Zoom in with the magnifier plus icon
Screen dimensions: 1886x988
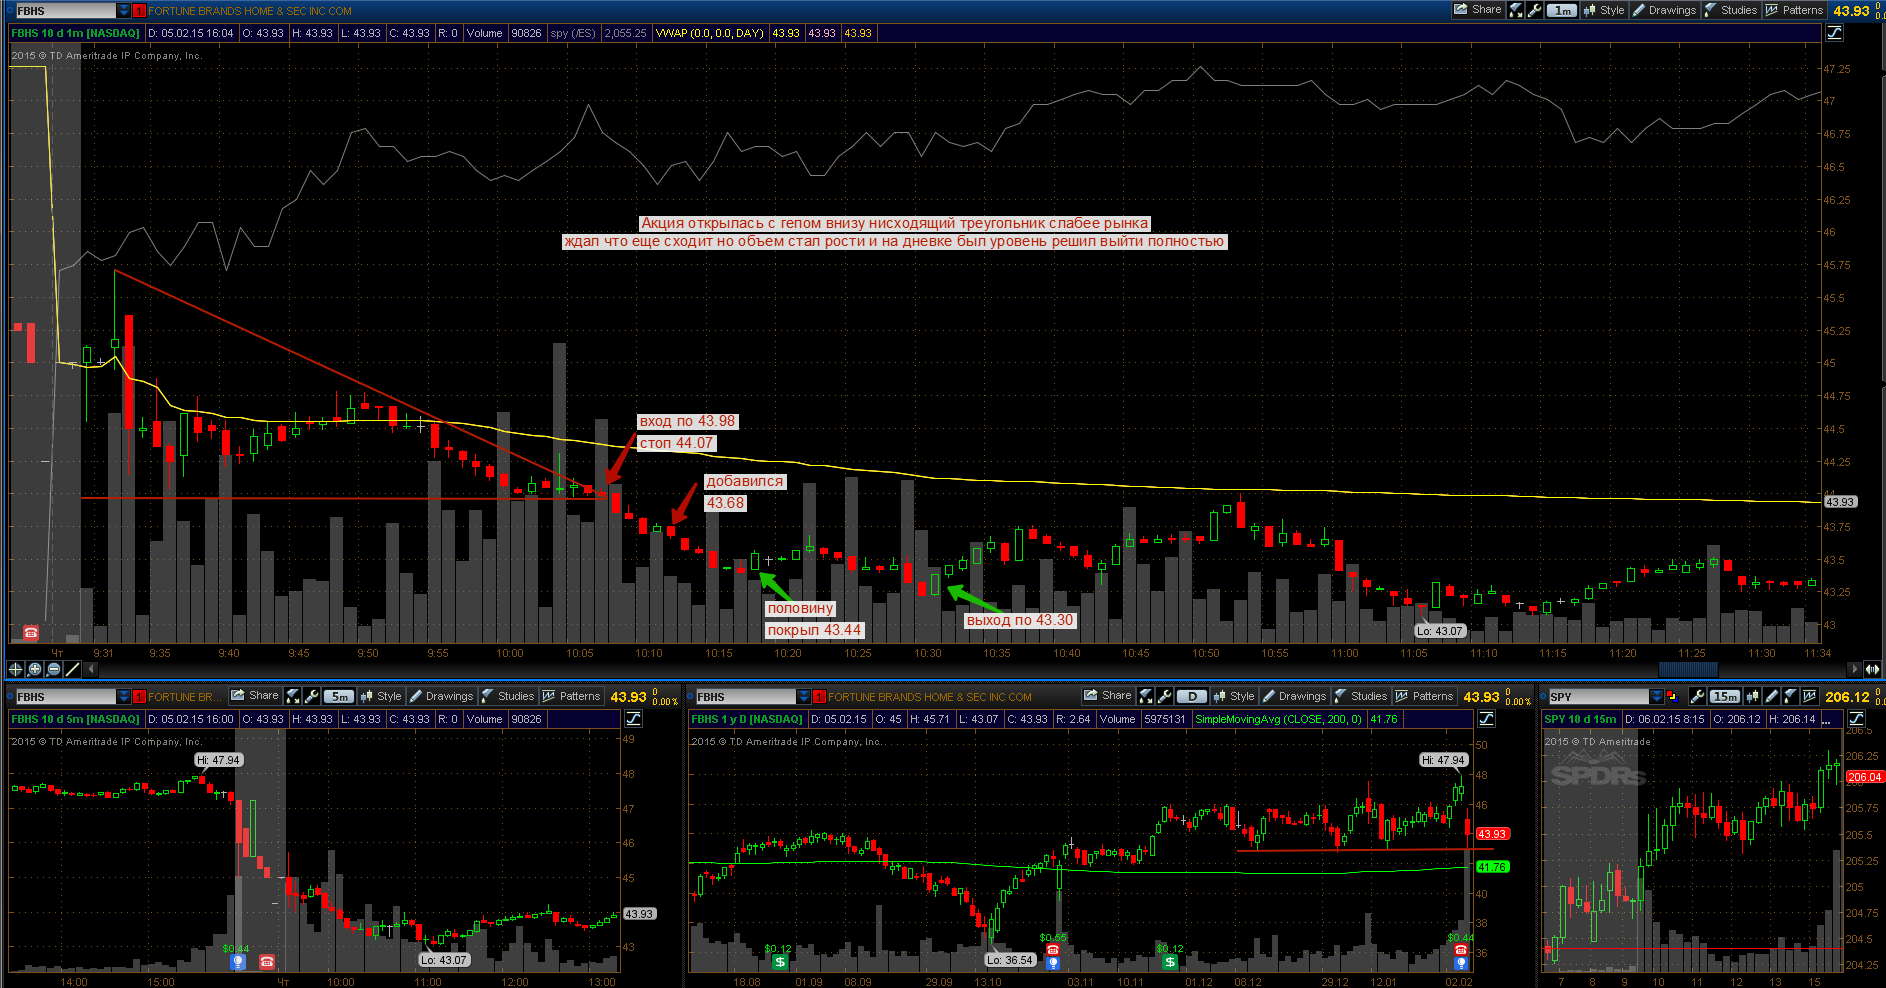click(x=35, y=669)
